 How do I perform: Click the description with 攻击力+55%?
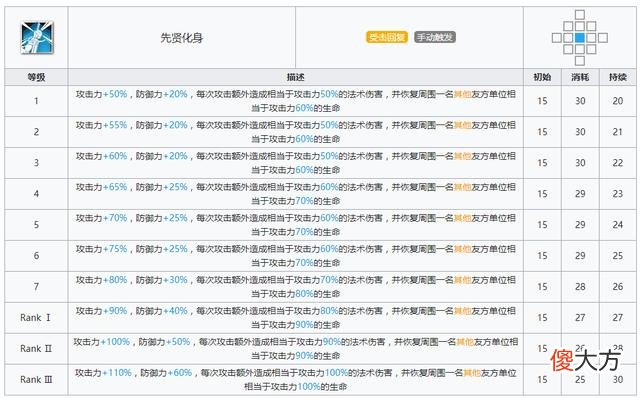pyautogui.click(x=296, y=132)
